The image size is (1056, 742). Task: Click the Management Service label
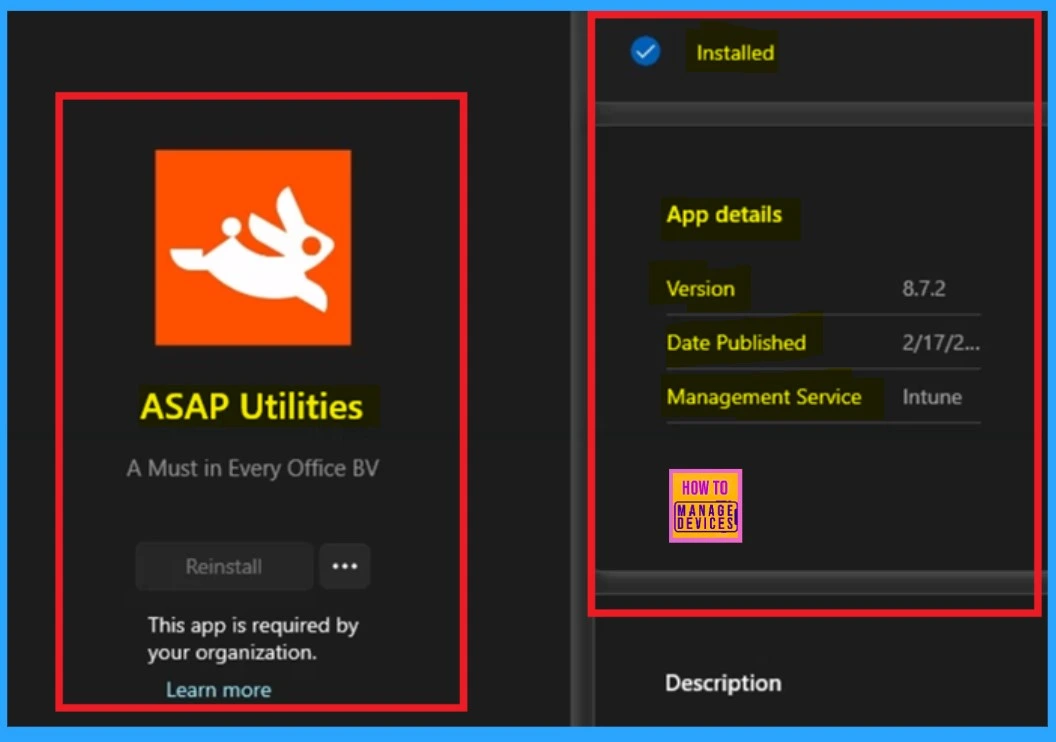pyautogui.click(x=764, y=397)
